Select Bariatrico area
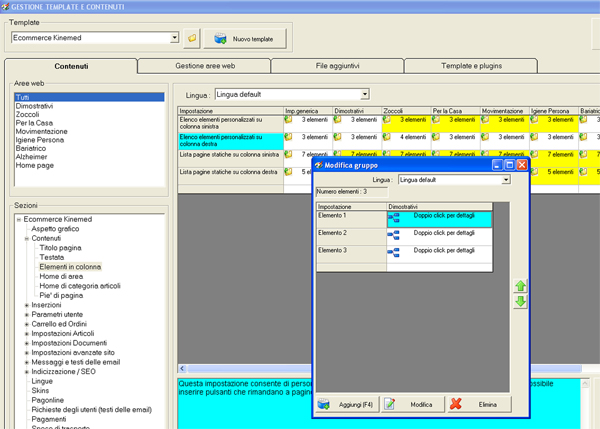The height and width of the screenshot is (429, 600). tap(31, 148)
